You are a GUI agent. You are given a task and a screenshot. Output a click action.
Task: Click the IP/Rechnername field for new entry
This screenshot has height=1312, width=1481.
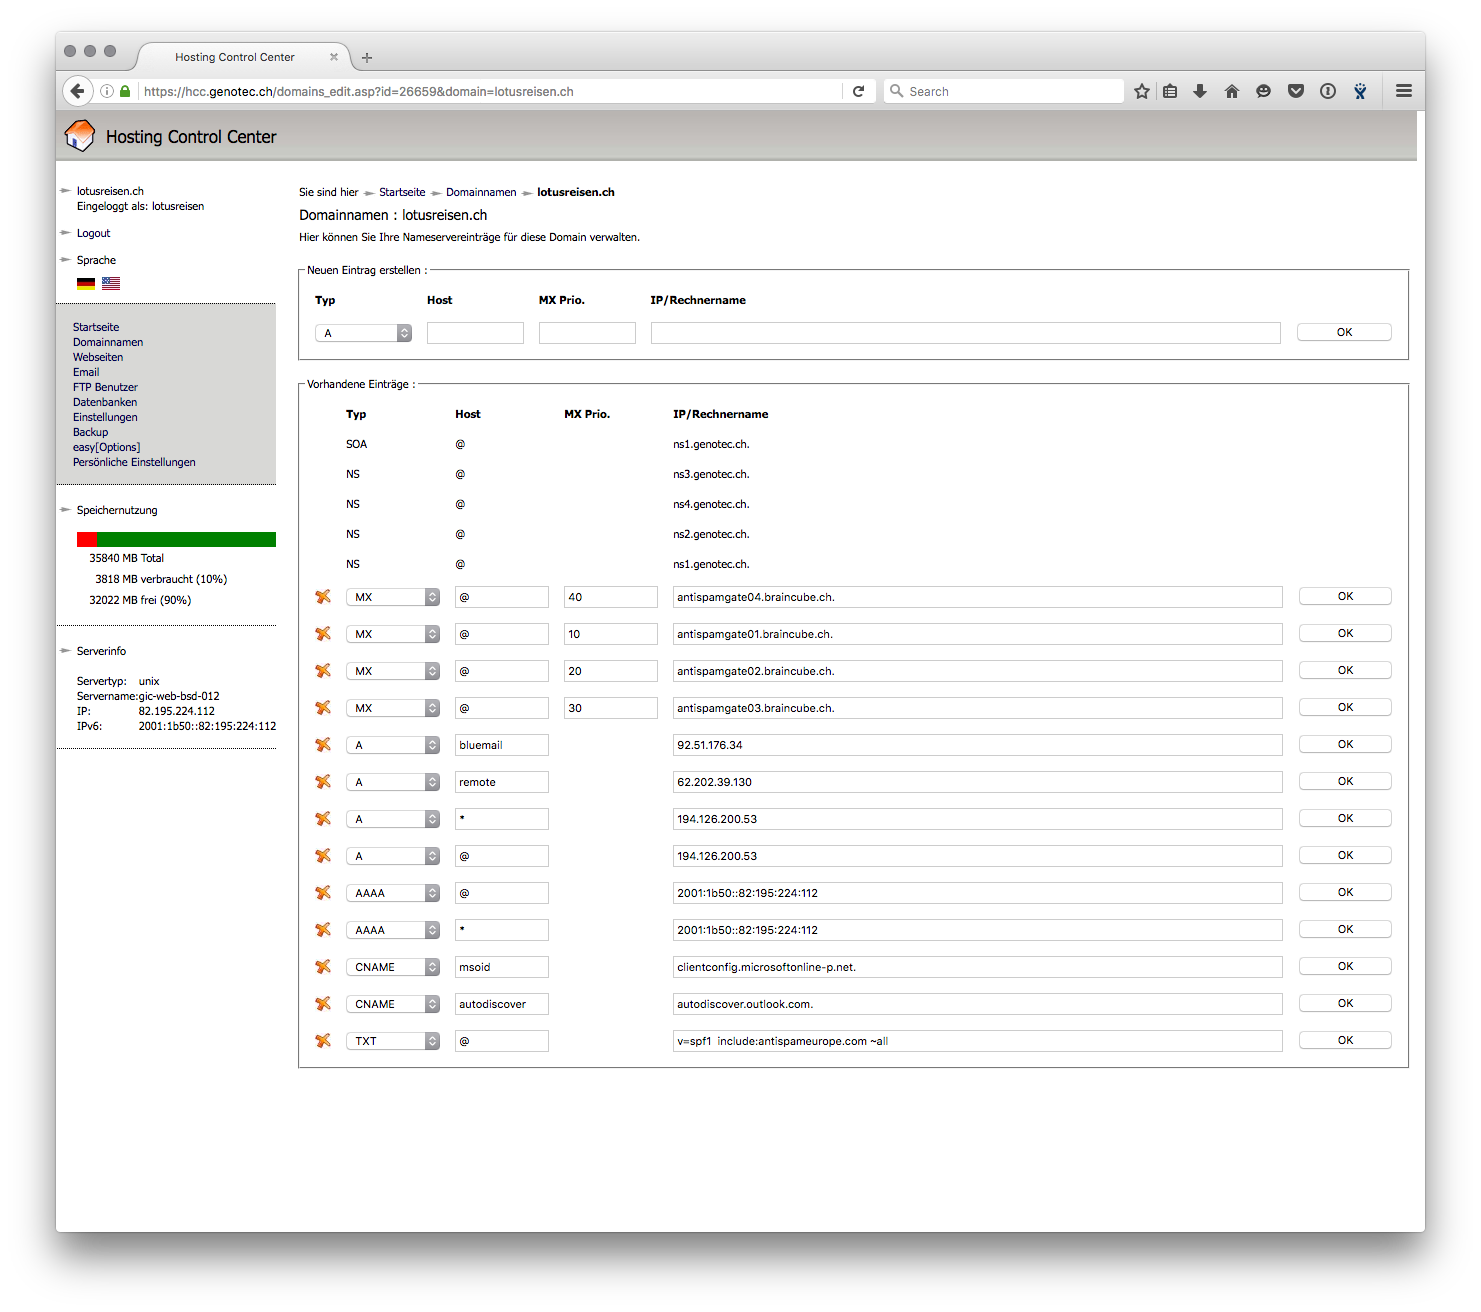(x=965, y=333)
